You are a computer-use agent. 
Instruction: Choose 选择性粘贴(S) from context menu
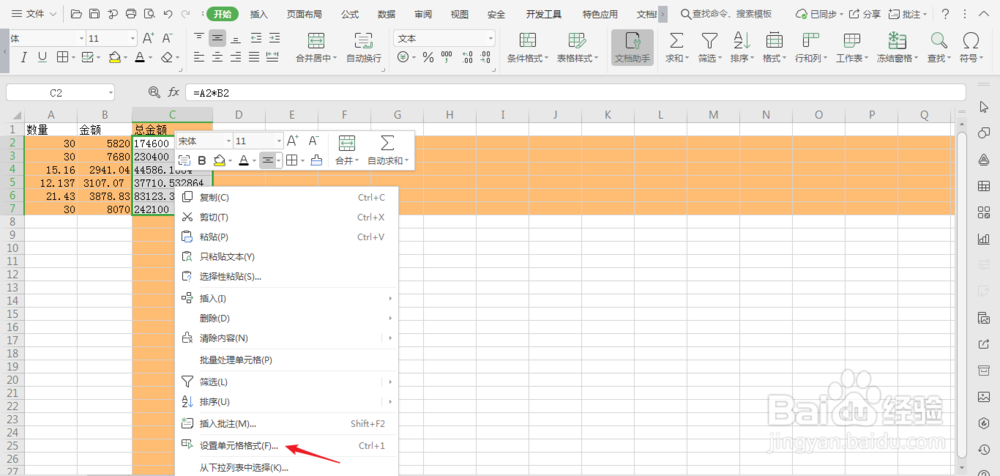[x=286, y=276]
